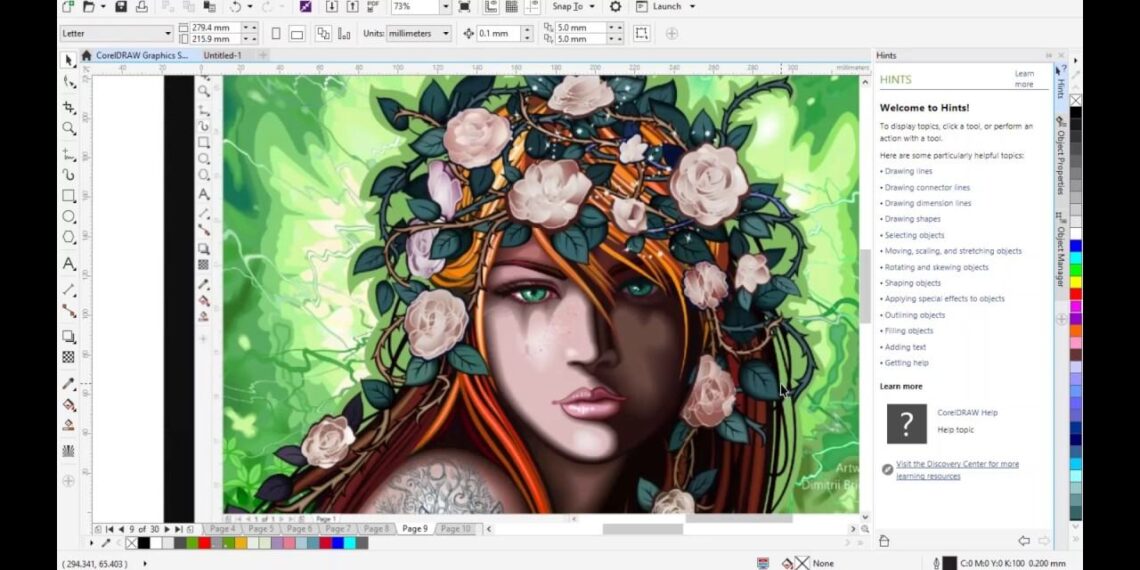Click the CorelDRAW Help link
Image resolution: width=1140 pixels, height=570 pixels.
(967, 412)
